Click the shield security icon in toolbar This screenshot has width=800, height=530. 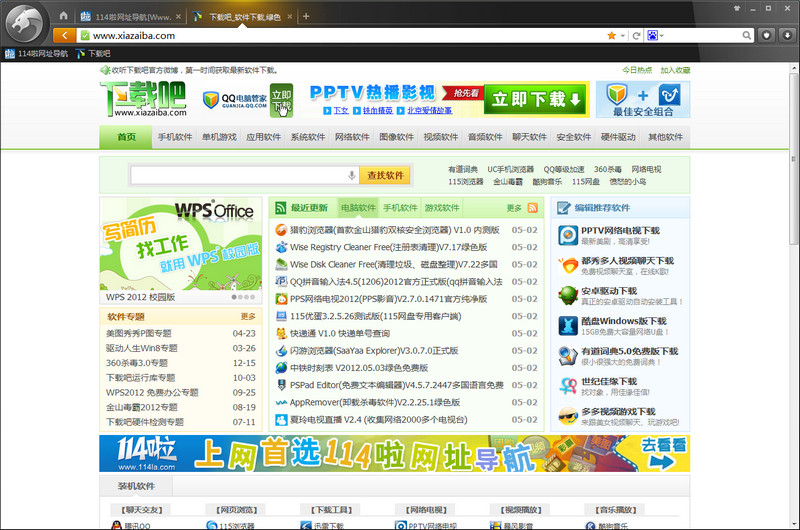pos(766,35)
